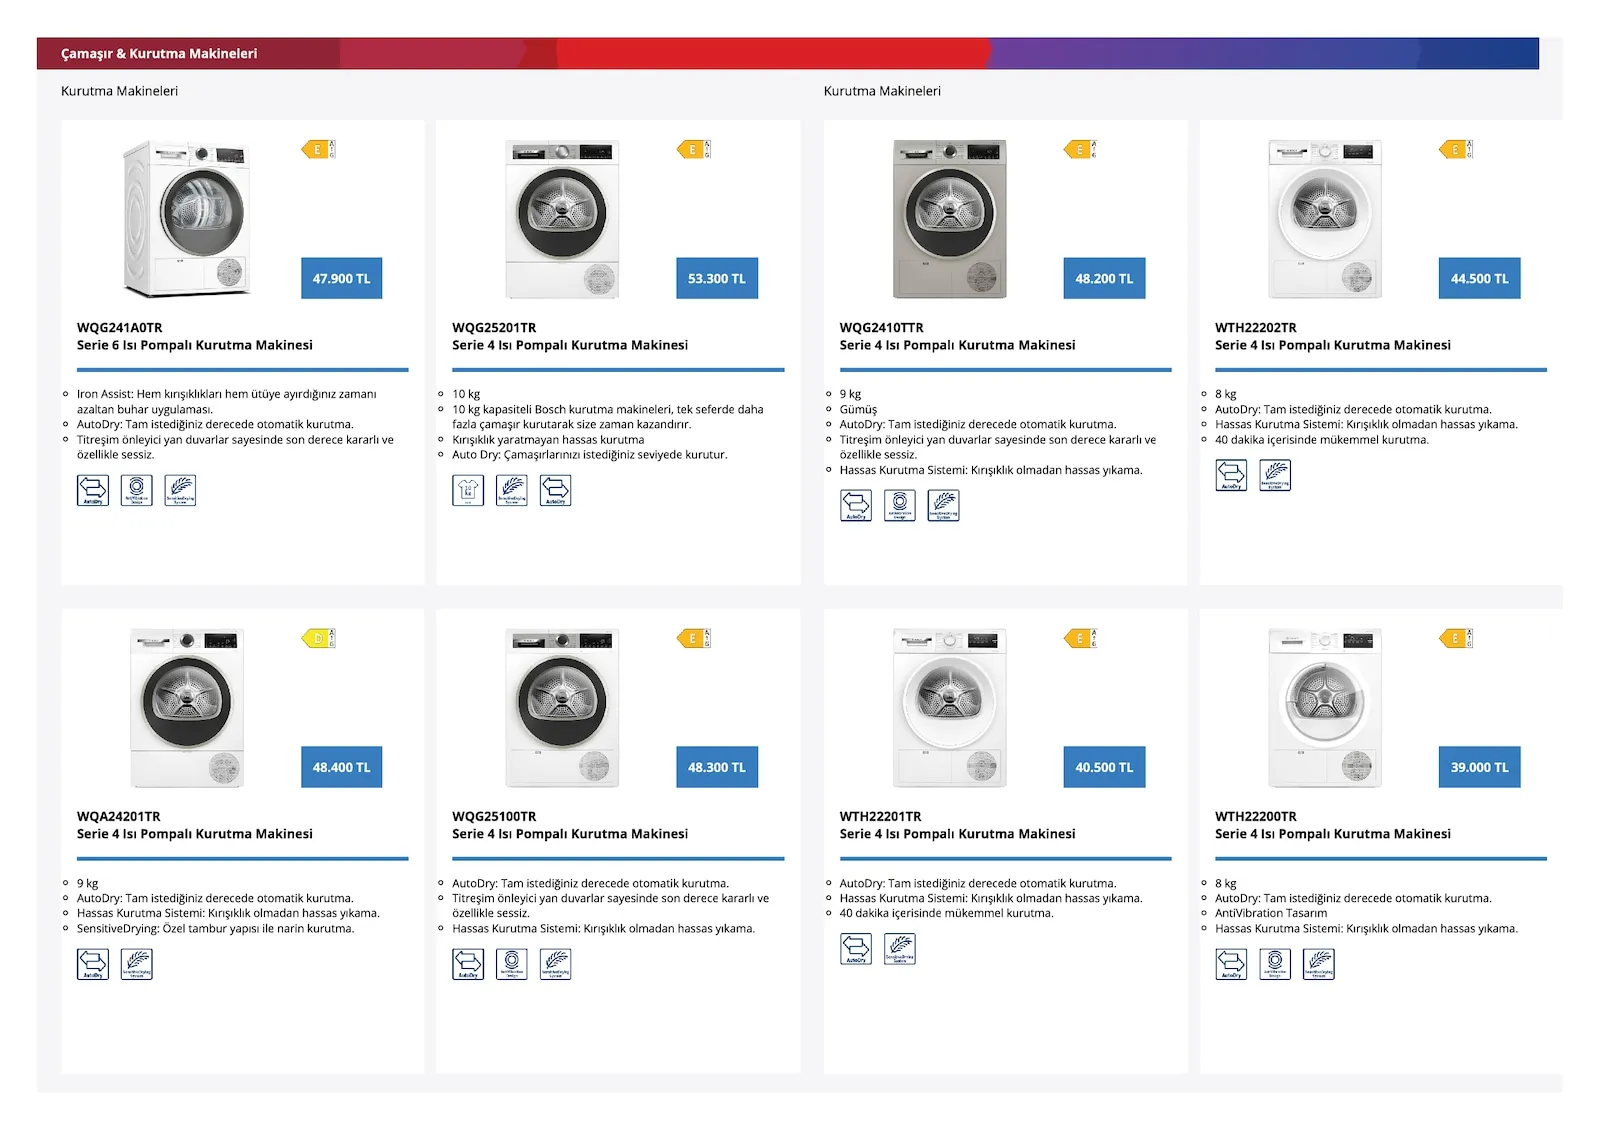The image size is (1600, 1131).
Task: Click the AutoDry icon under WTH22202TR
Action: coord(1231,475)
